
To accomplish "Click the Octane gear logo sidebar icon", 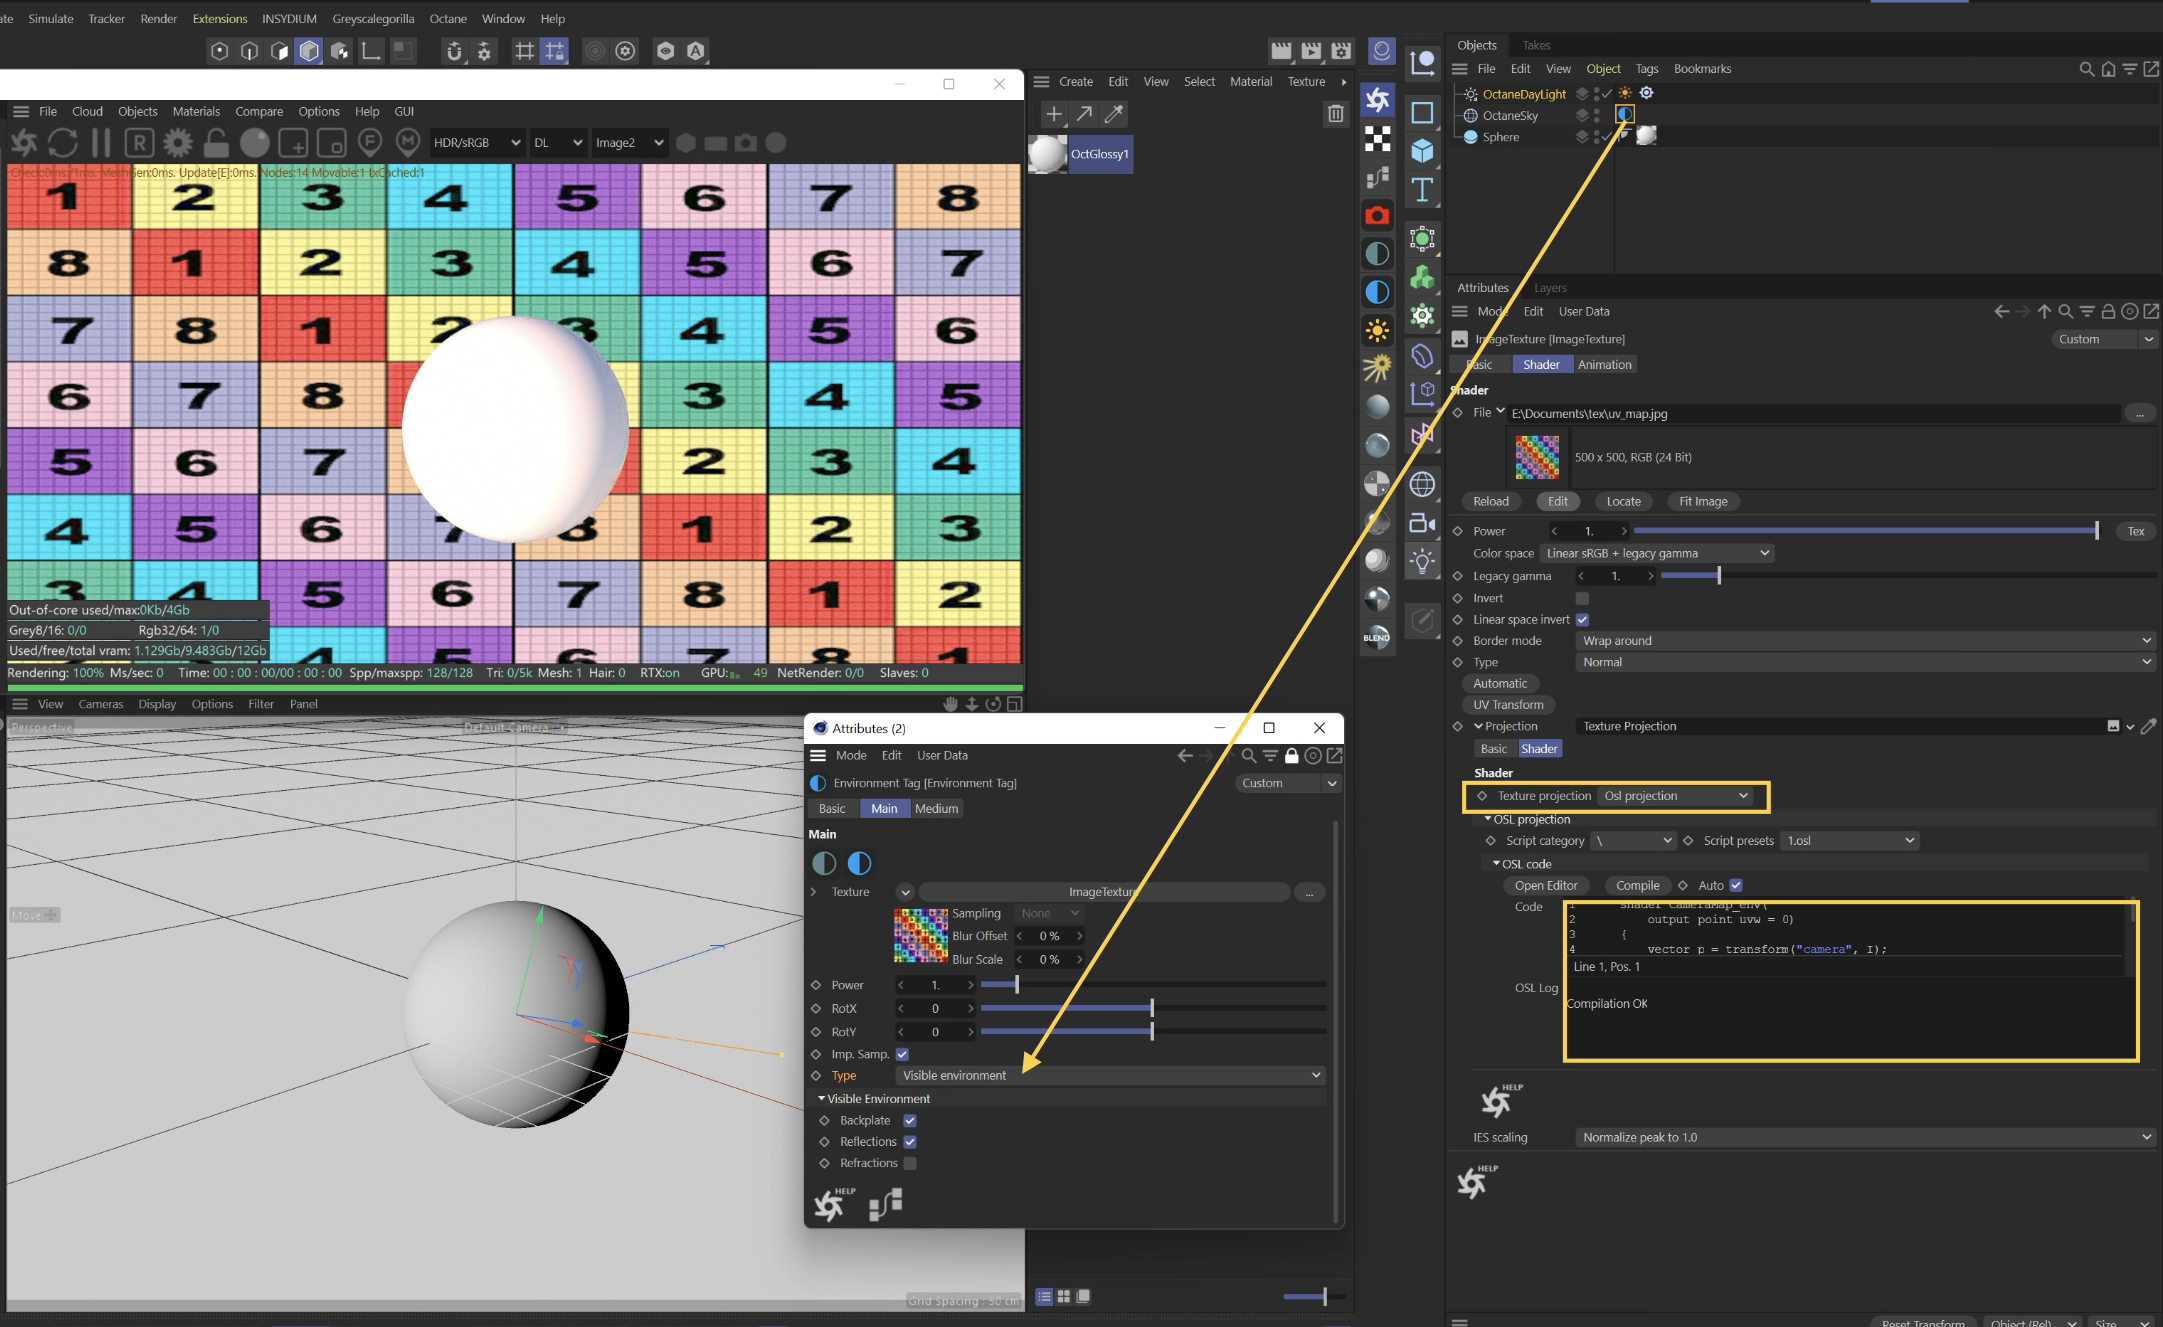I will pyautogui.click(x=1378, y=99).
